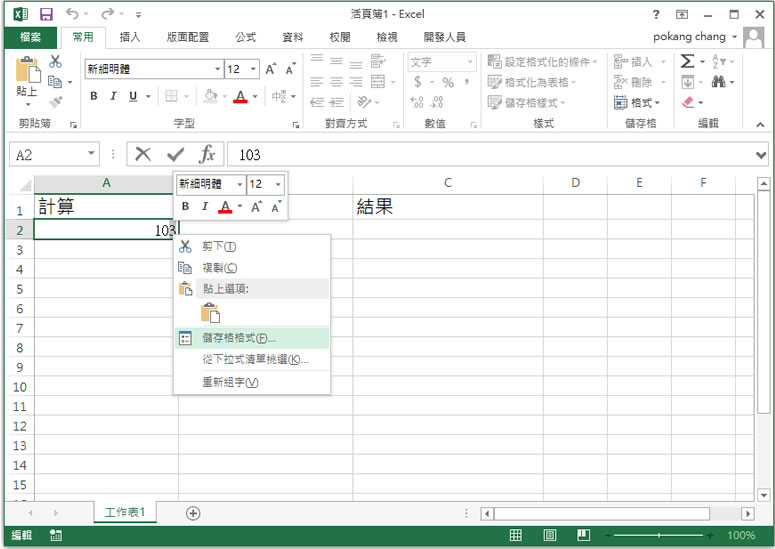
Task: Click 設定格式化的條件 conditional formatting button
Action: [x=542, y=62]
